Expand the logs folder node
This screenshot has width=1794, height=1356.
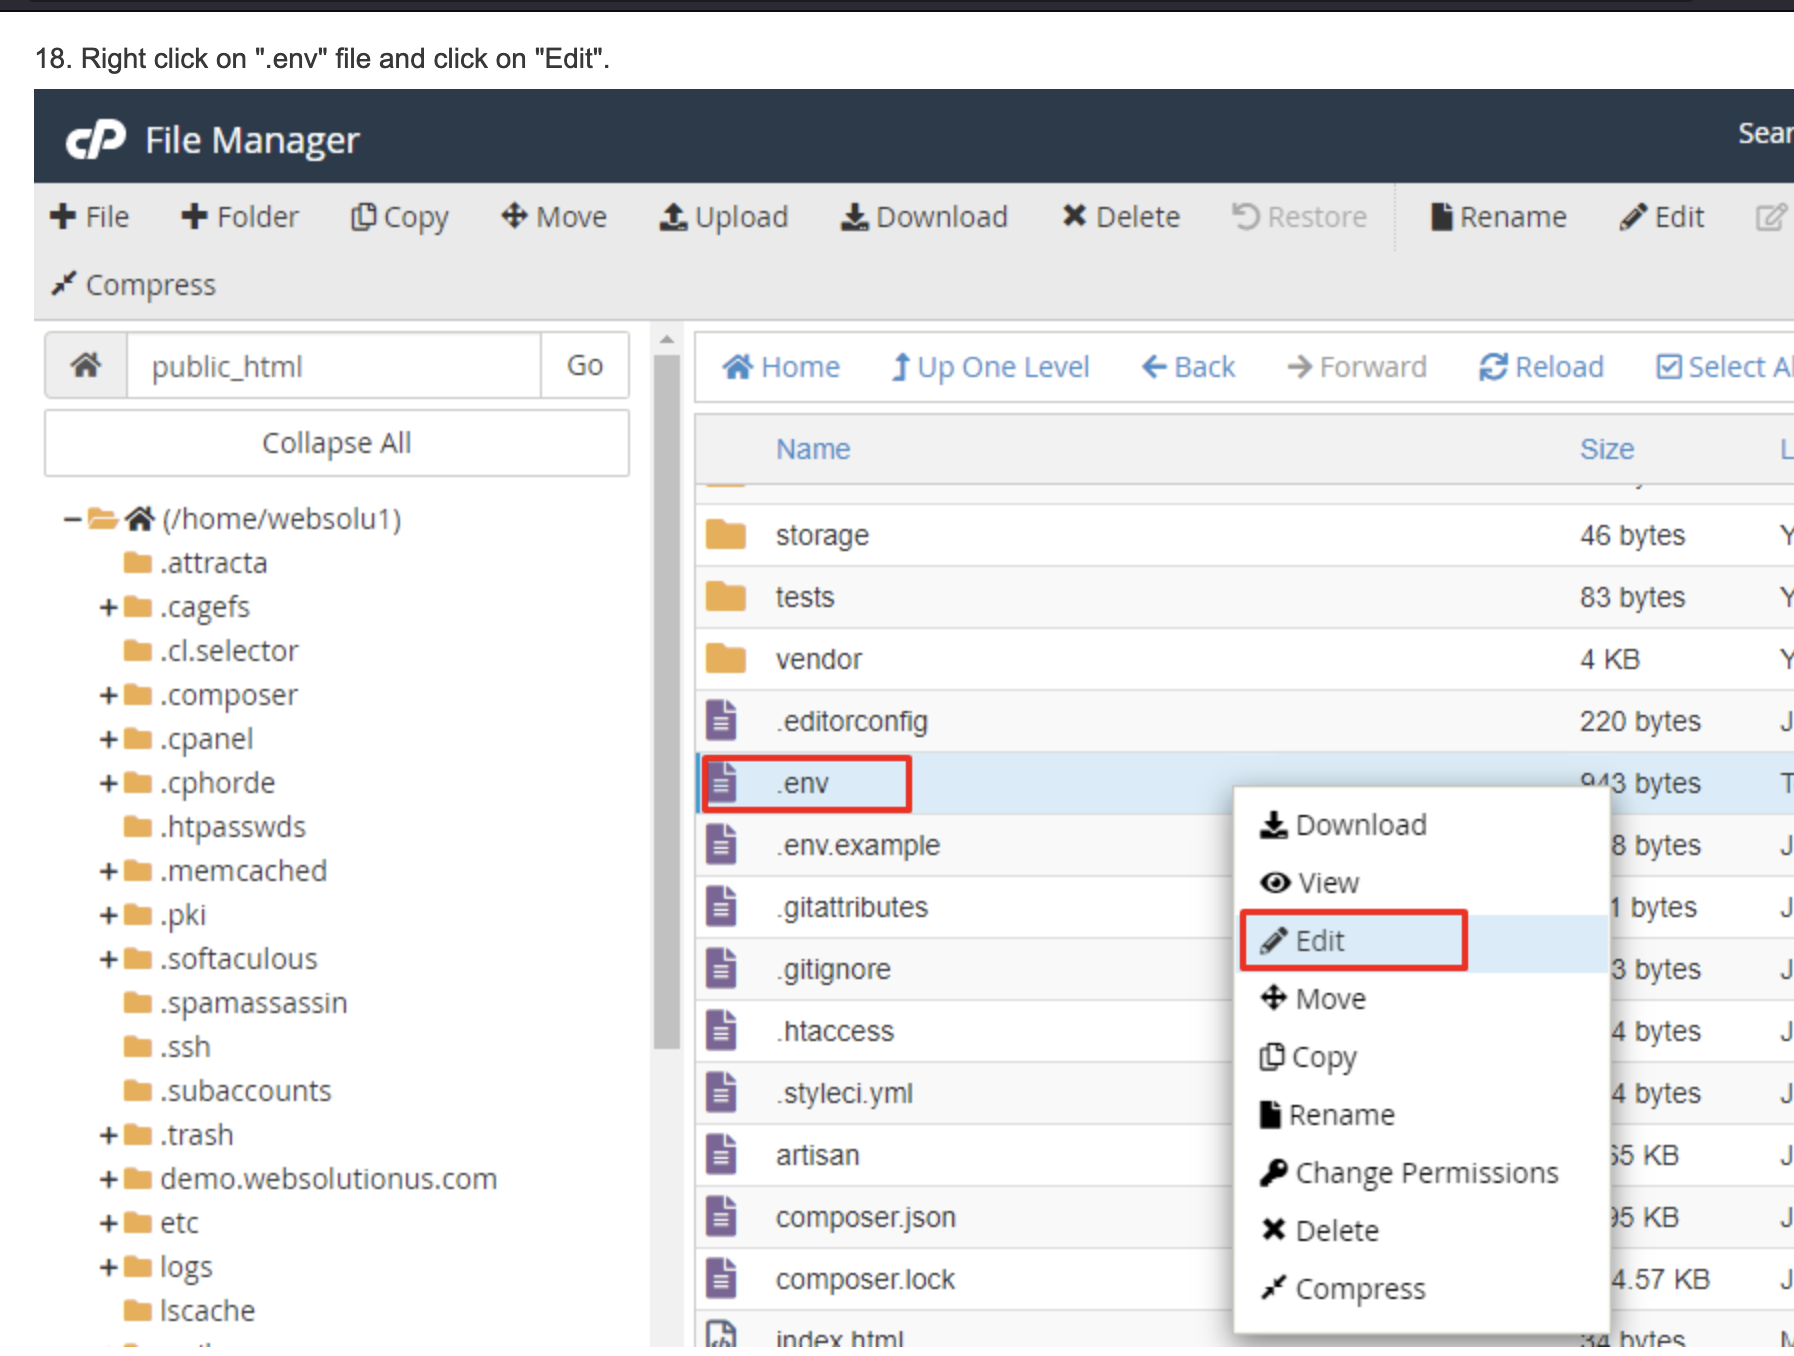[109, 1267]
